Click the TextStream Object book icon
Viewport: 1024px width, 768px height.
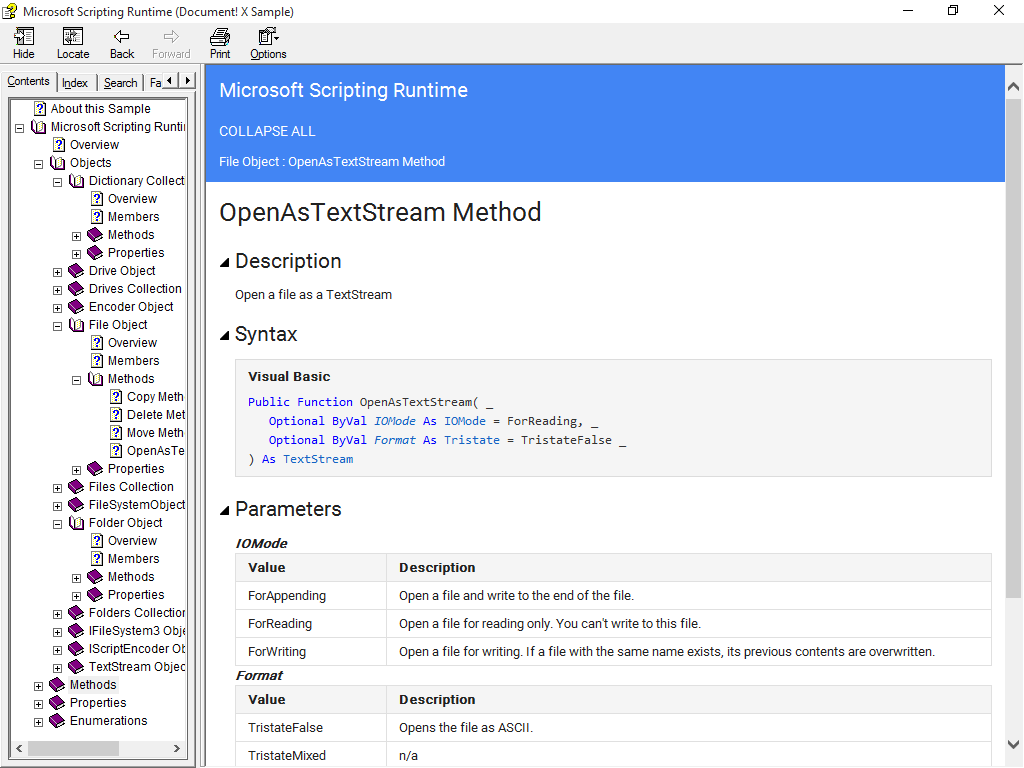[x=76, y=667]
